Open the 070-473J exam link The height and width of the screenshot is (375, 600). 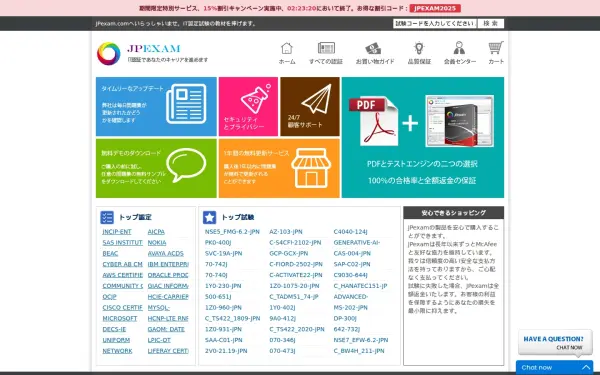(x=282, y=351)
